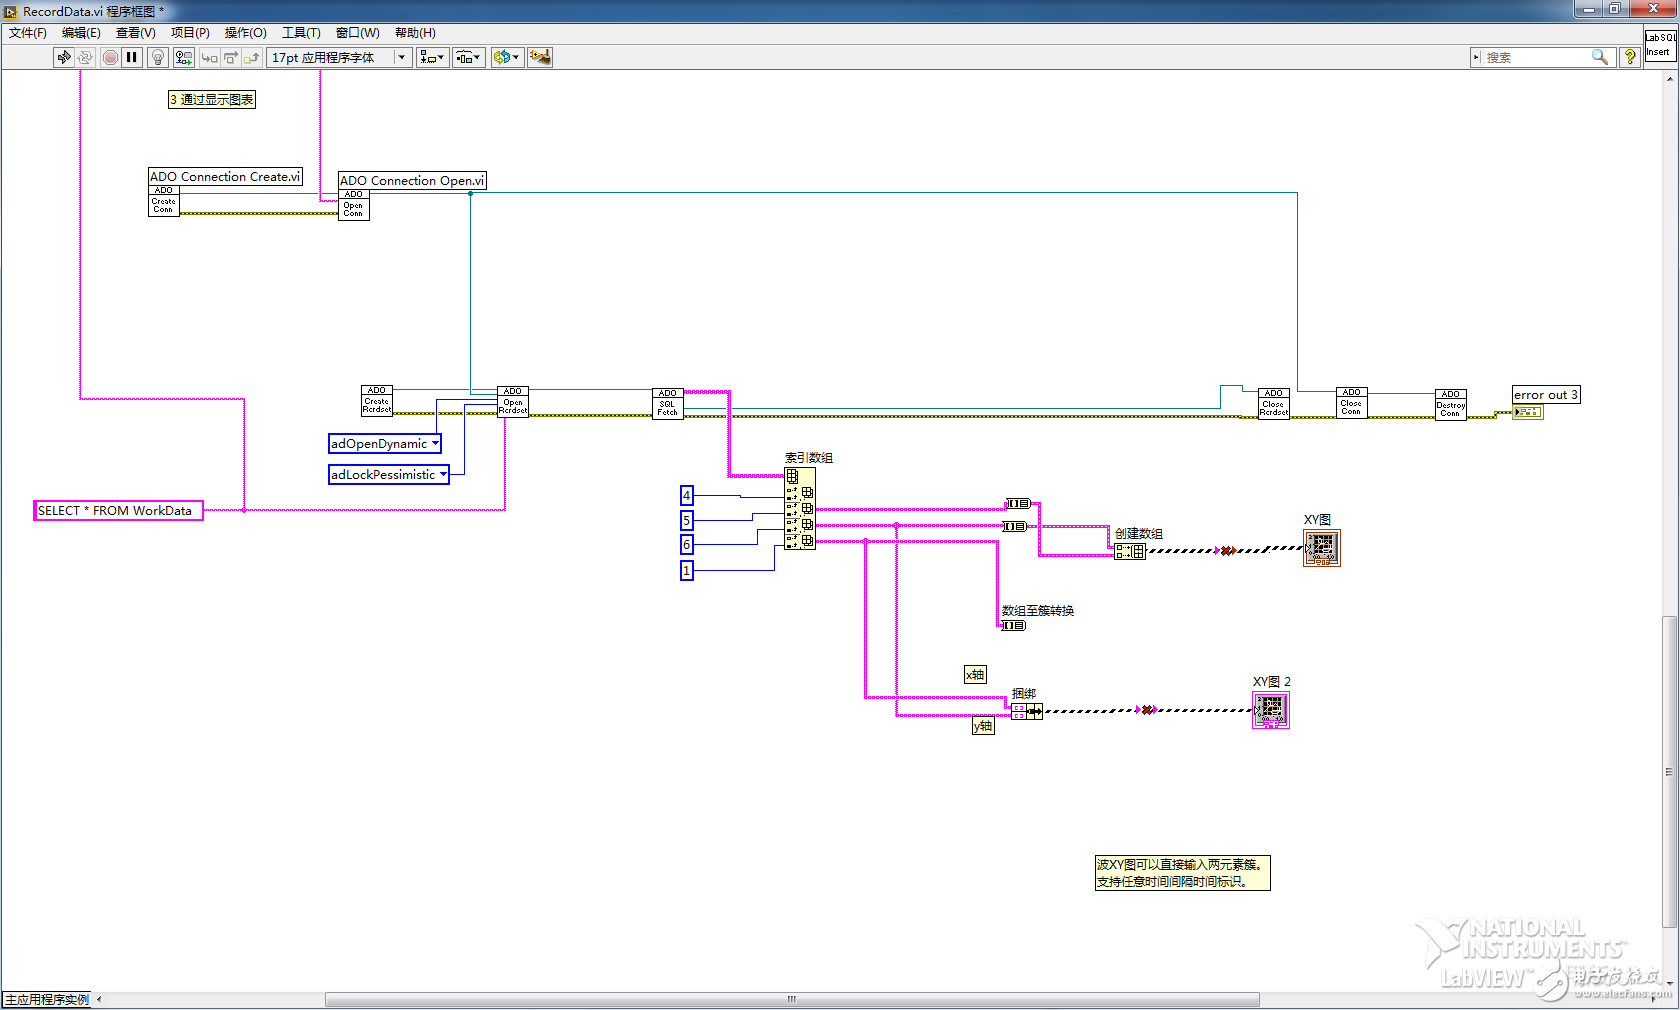Image resolution: width=1680 pixels, height=1010 pixels.
Task: Open the Distribute Objects dropdown
Action: click(468, 57)
